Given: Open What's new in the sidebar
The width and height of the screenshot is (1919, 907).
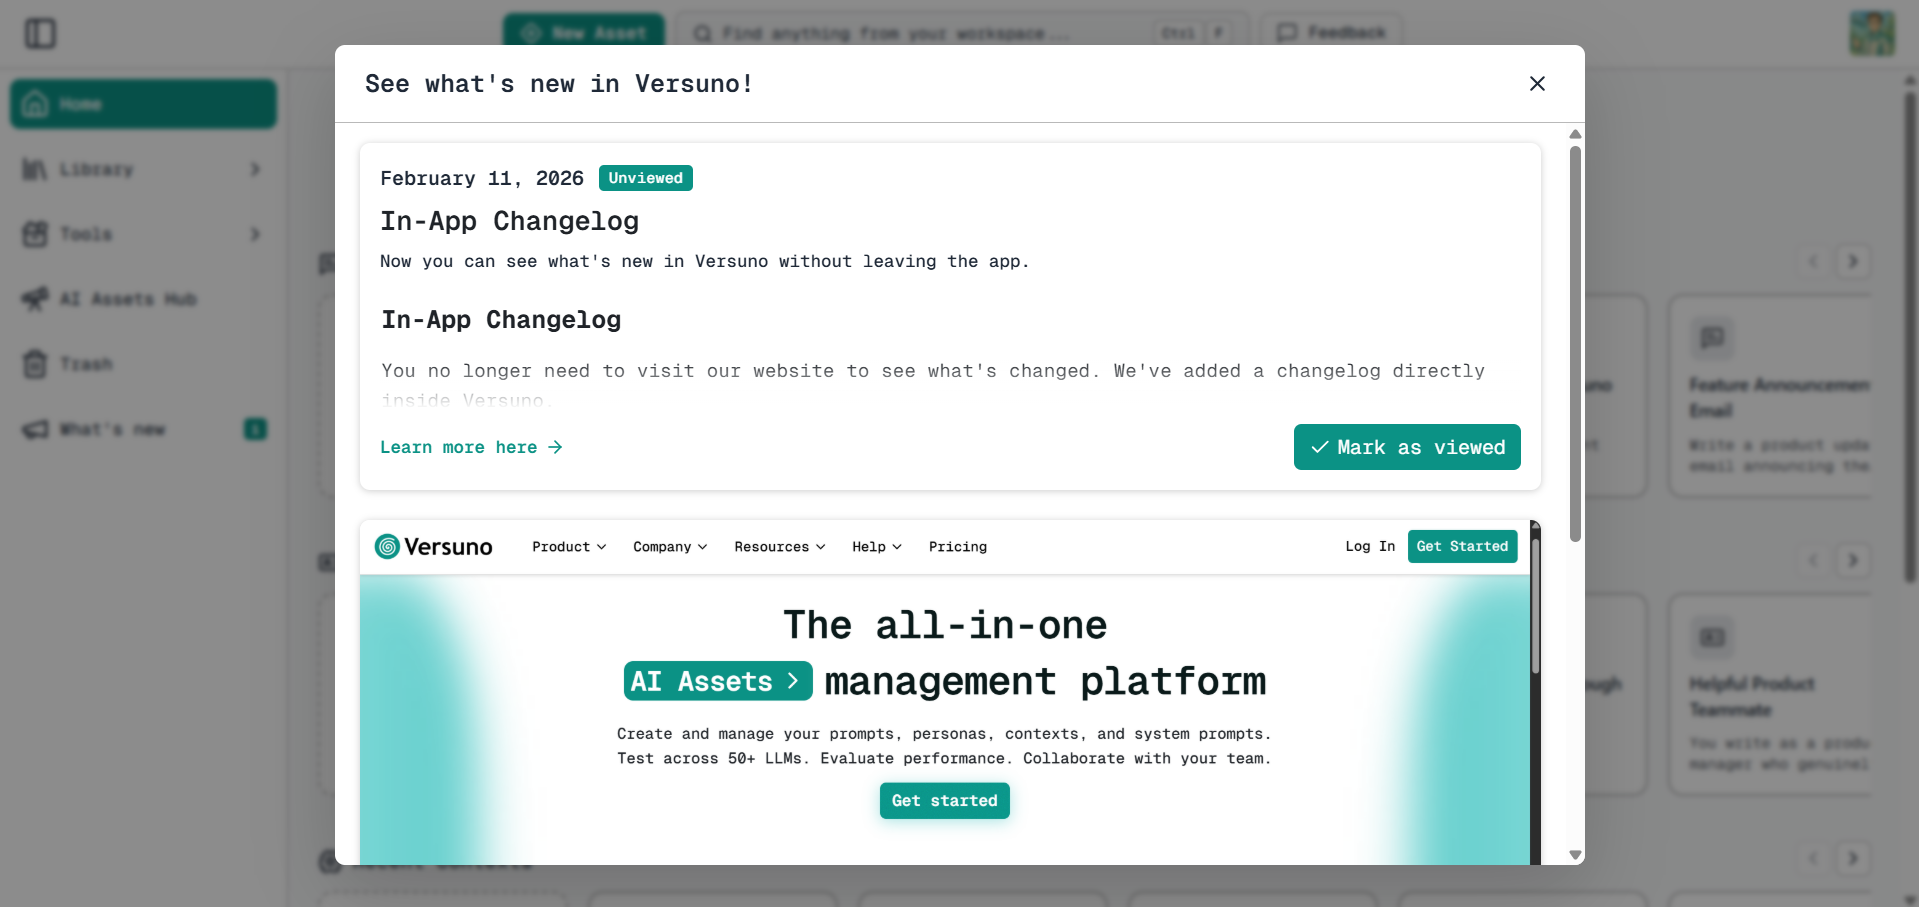Looking at the screenshot, I should pos(143,429).
